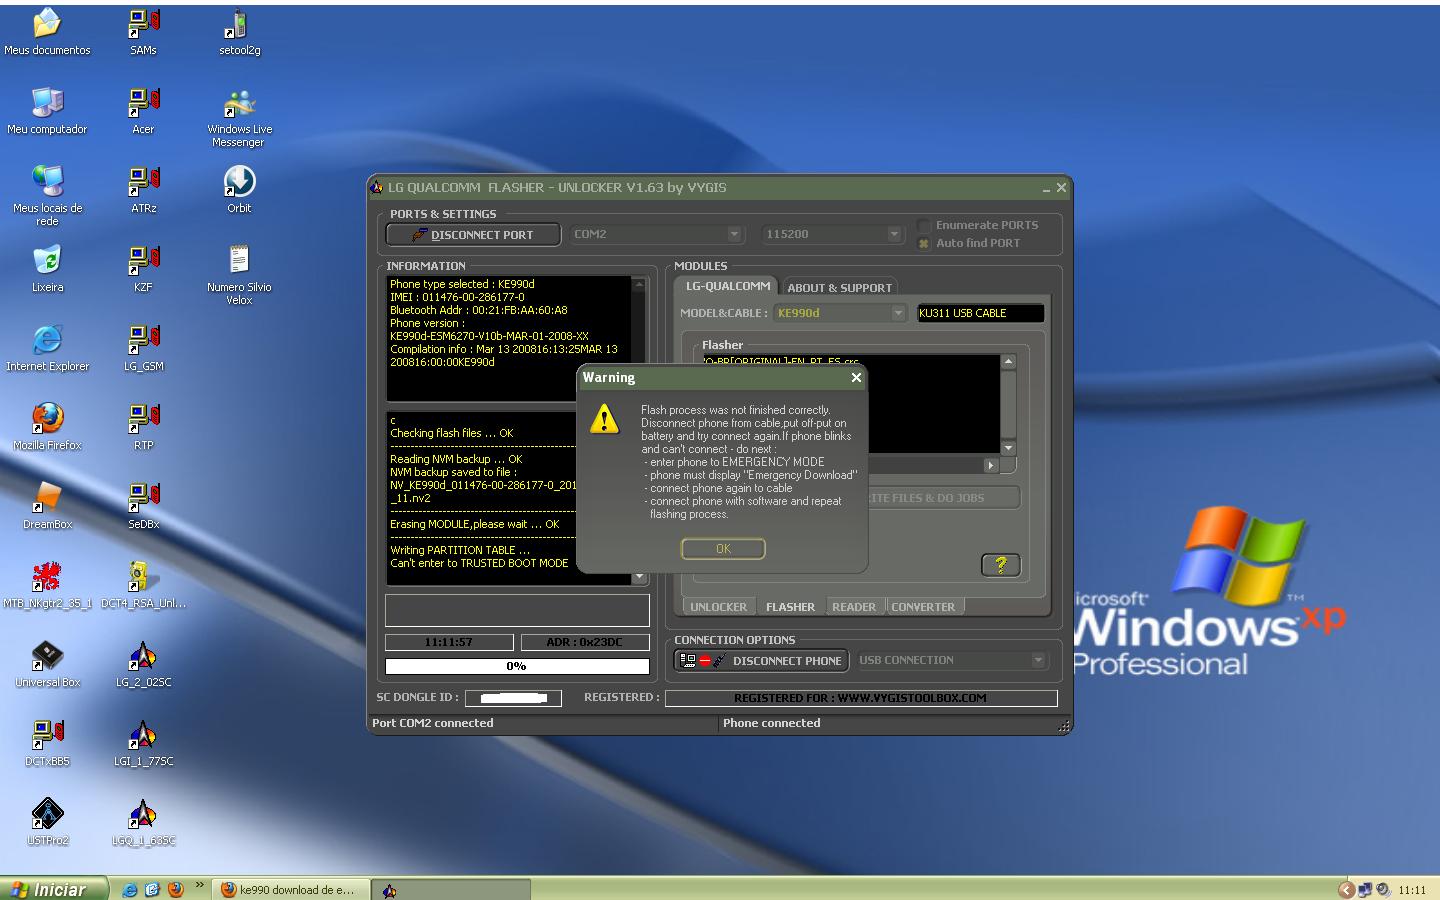Open the LGQ_1_63SC desktop icon
This screenshot has width=1440, height=900.
[143, 822]
